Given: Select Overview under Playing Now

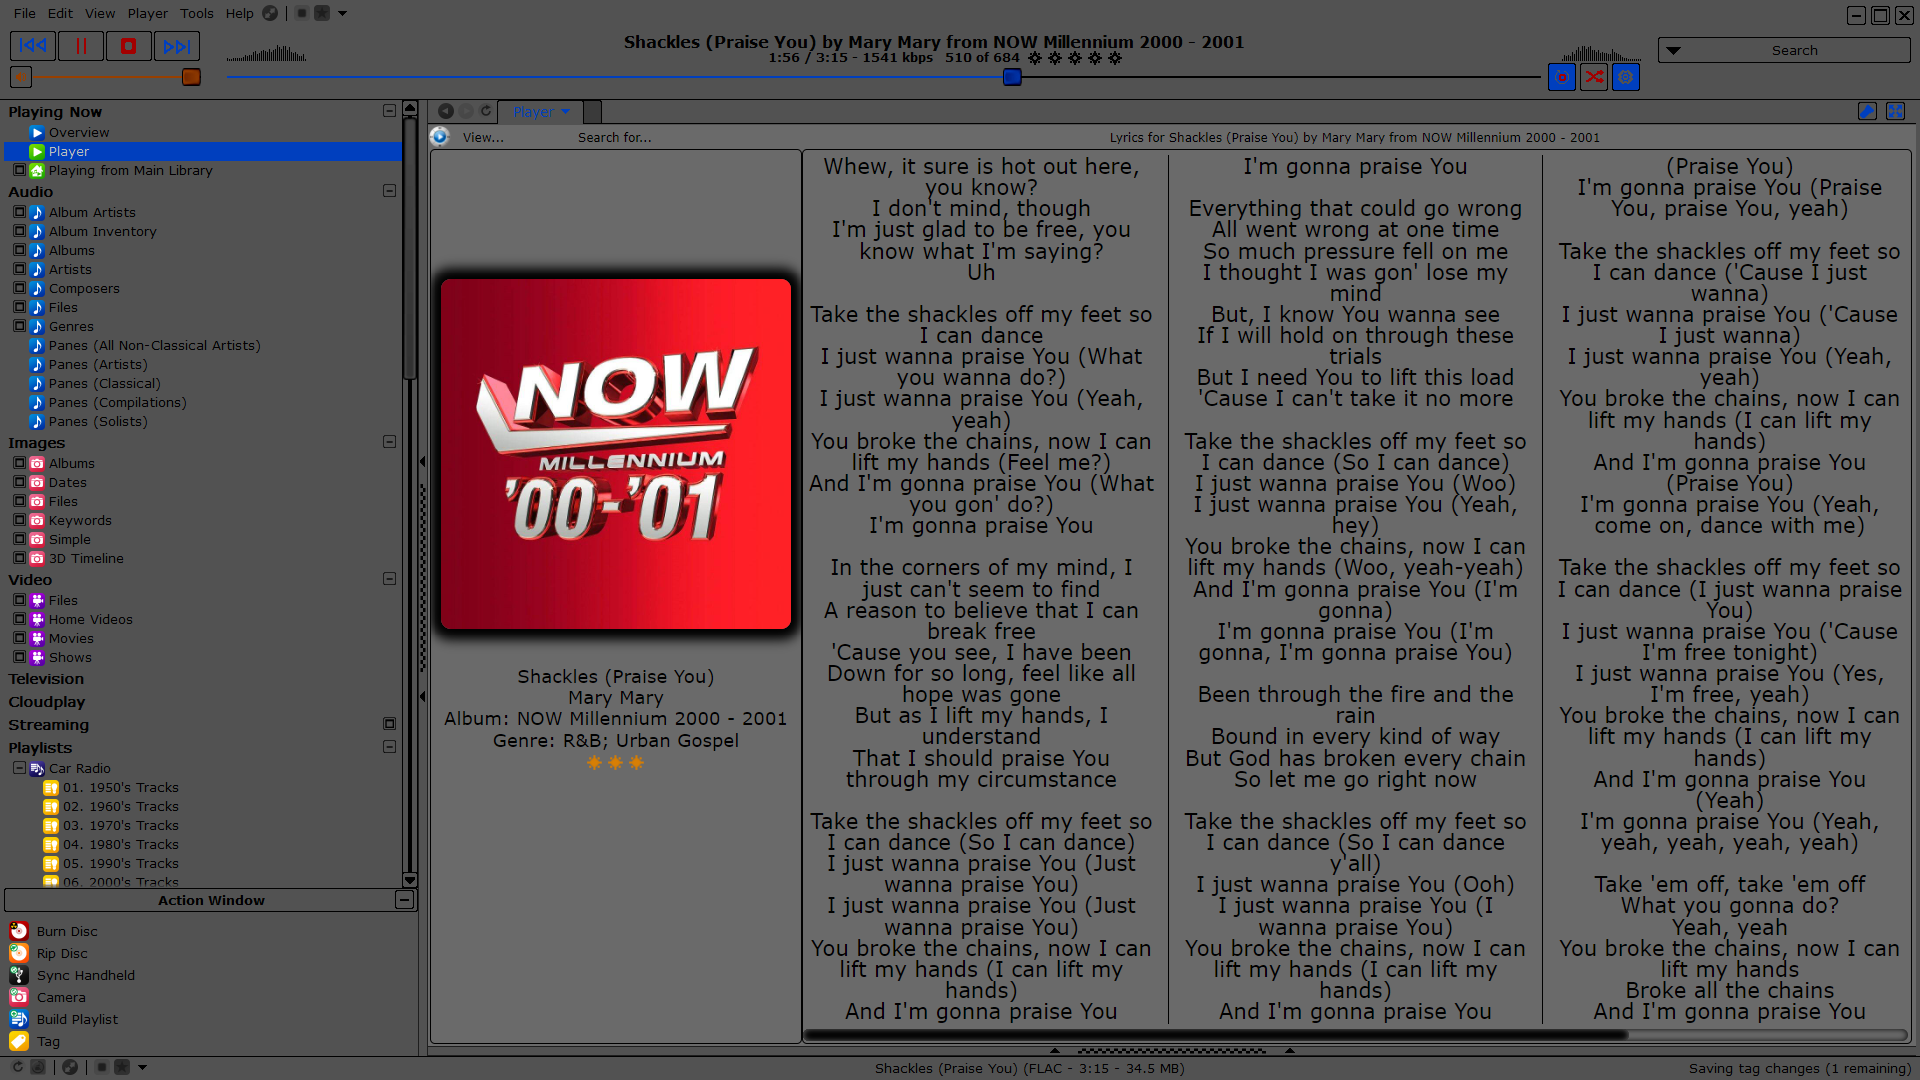Looking at the screenshot, I should point(79,132).
